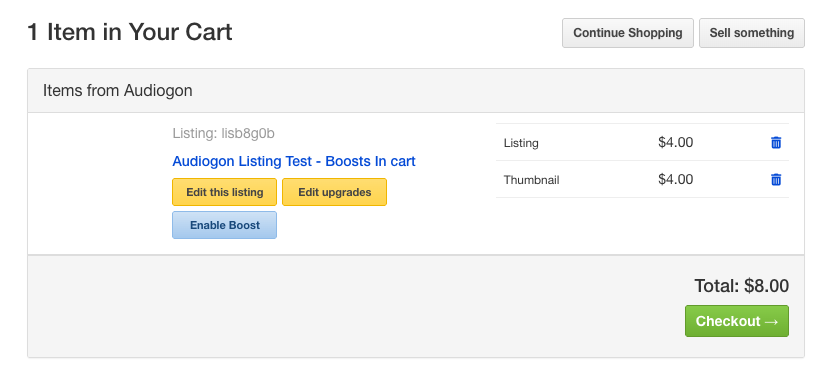Image resolution: width=827 pixels, height=383 pixels.
Task: Click the 'Thumbnail' line item label
Action: pyautogui.click(x=532, y=180)
